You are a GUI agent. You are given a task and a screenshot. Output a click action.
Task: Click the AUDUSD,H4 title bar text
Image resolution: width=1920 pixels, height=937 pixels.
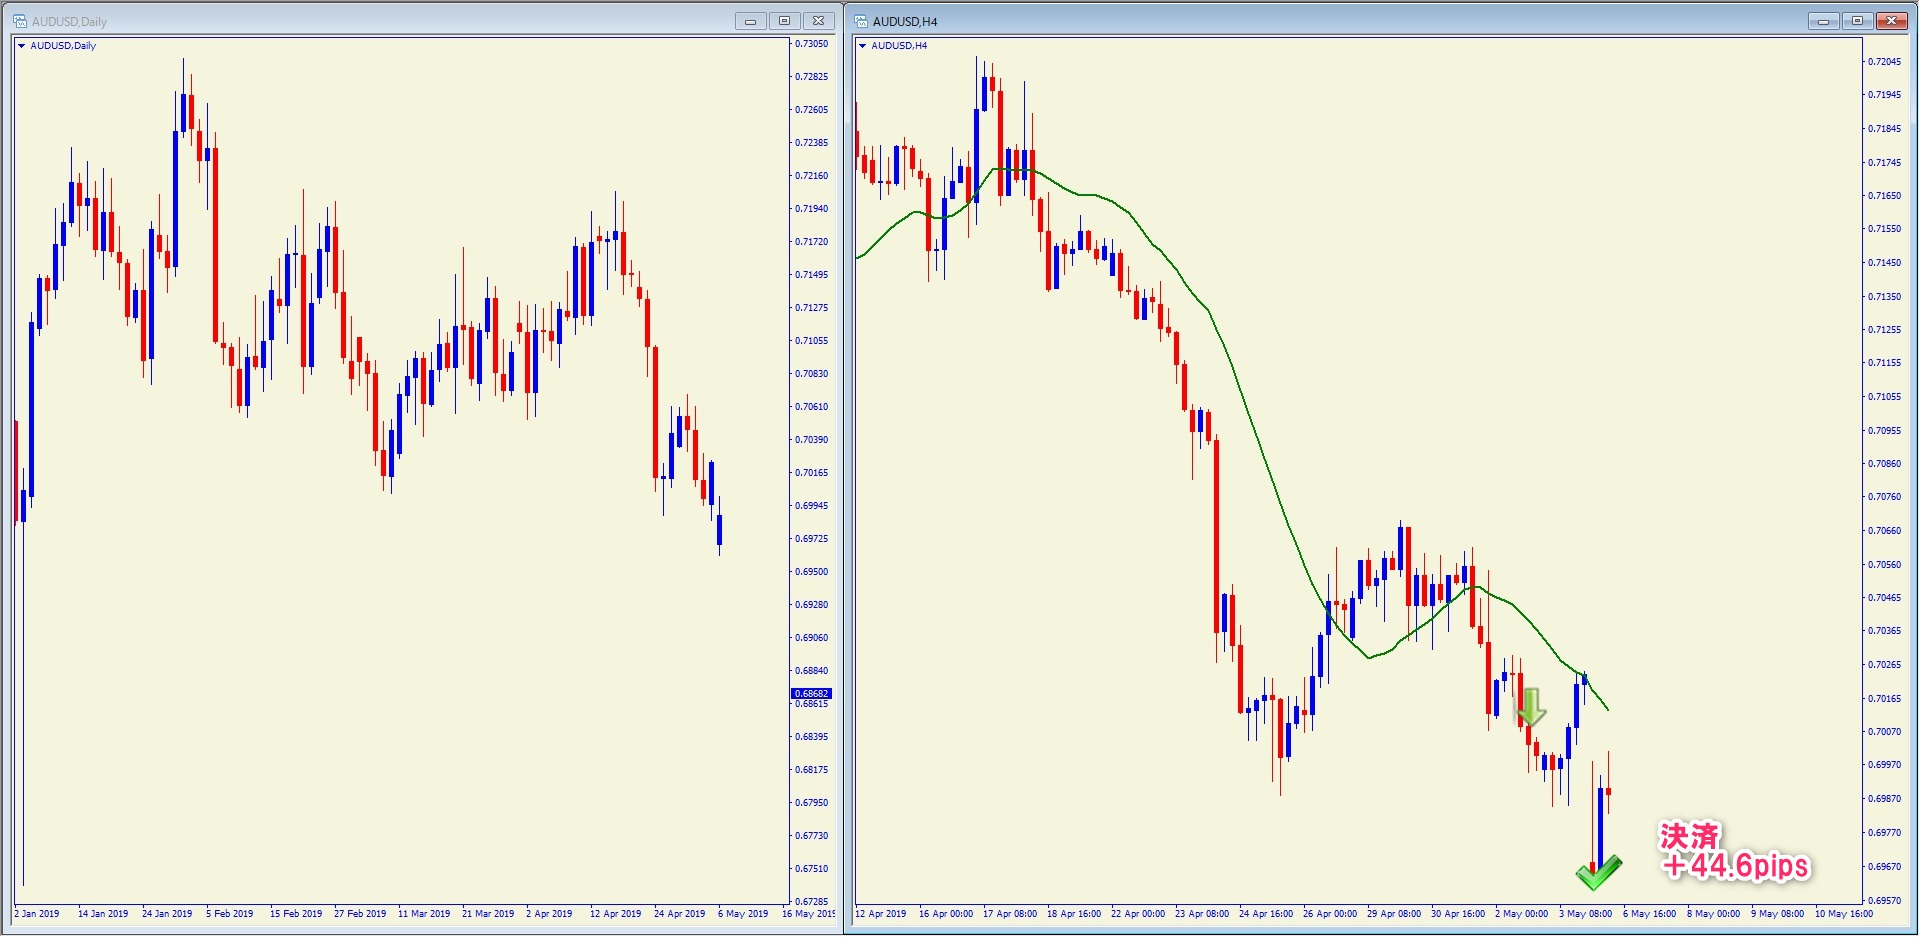[905, 22]
